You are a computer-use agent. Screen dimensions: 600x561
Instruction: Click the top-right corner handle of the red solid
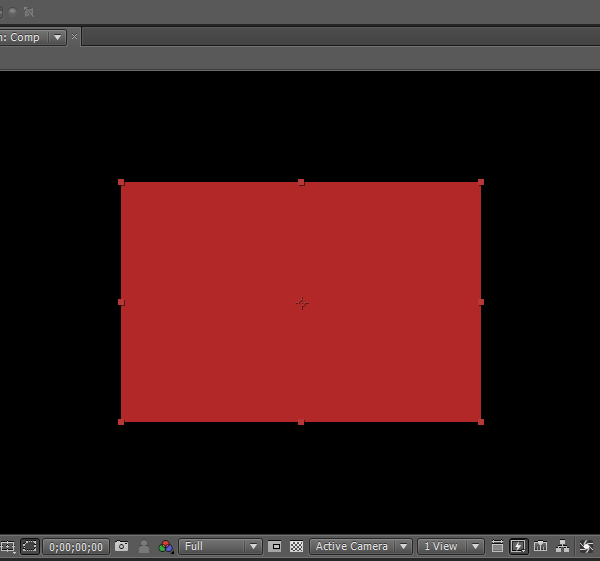(x=481, y=182)
